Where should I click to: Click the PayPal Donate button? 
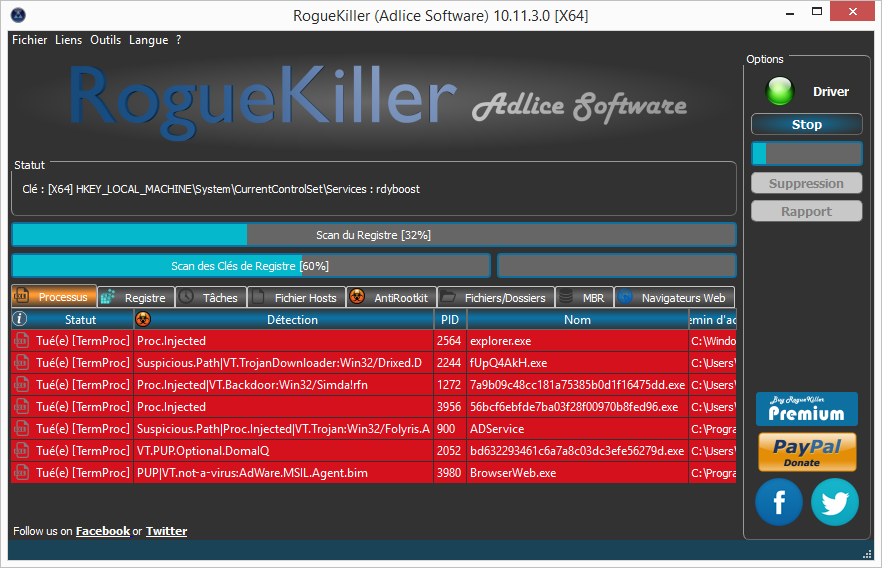807,451
